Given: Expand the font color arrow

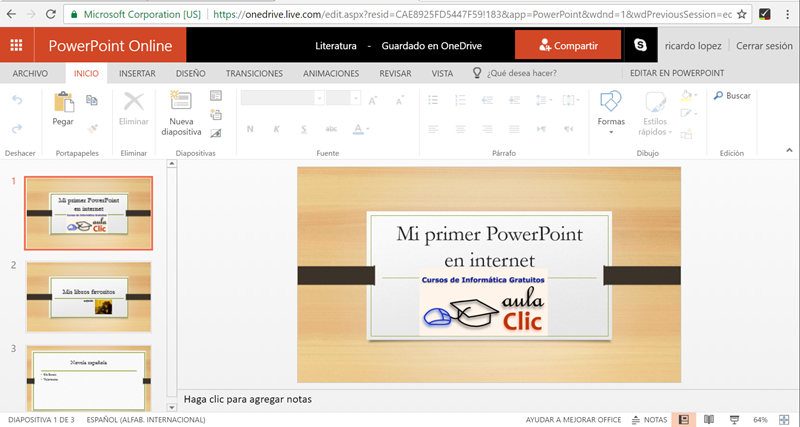Looking at the screenshot, I should 368,129.
